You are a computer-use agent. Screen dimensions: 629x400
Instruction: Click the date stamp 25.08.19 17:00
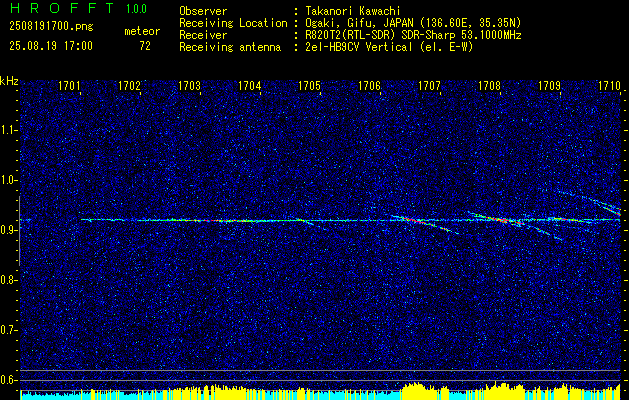coord(51,46)
